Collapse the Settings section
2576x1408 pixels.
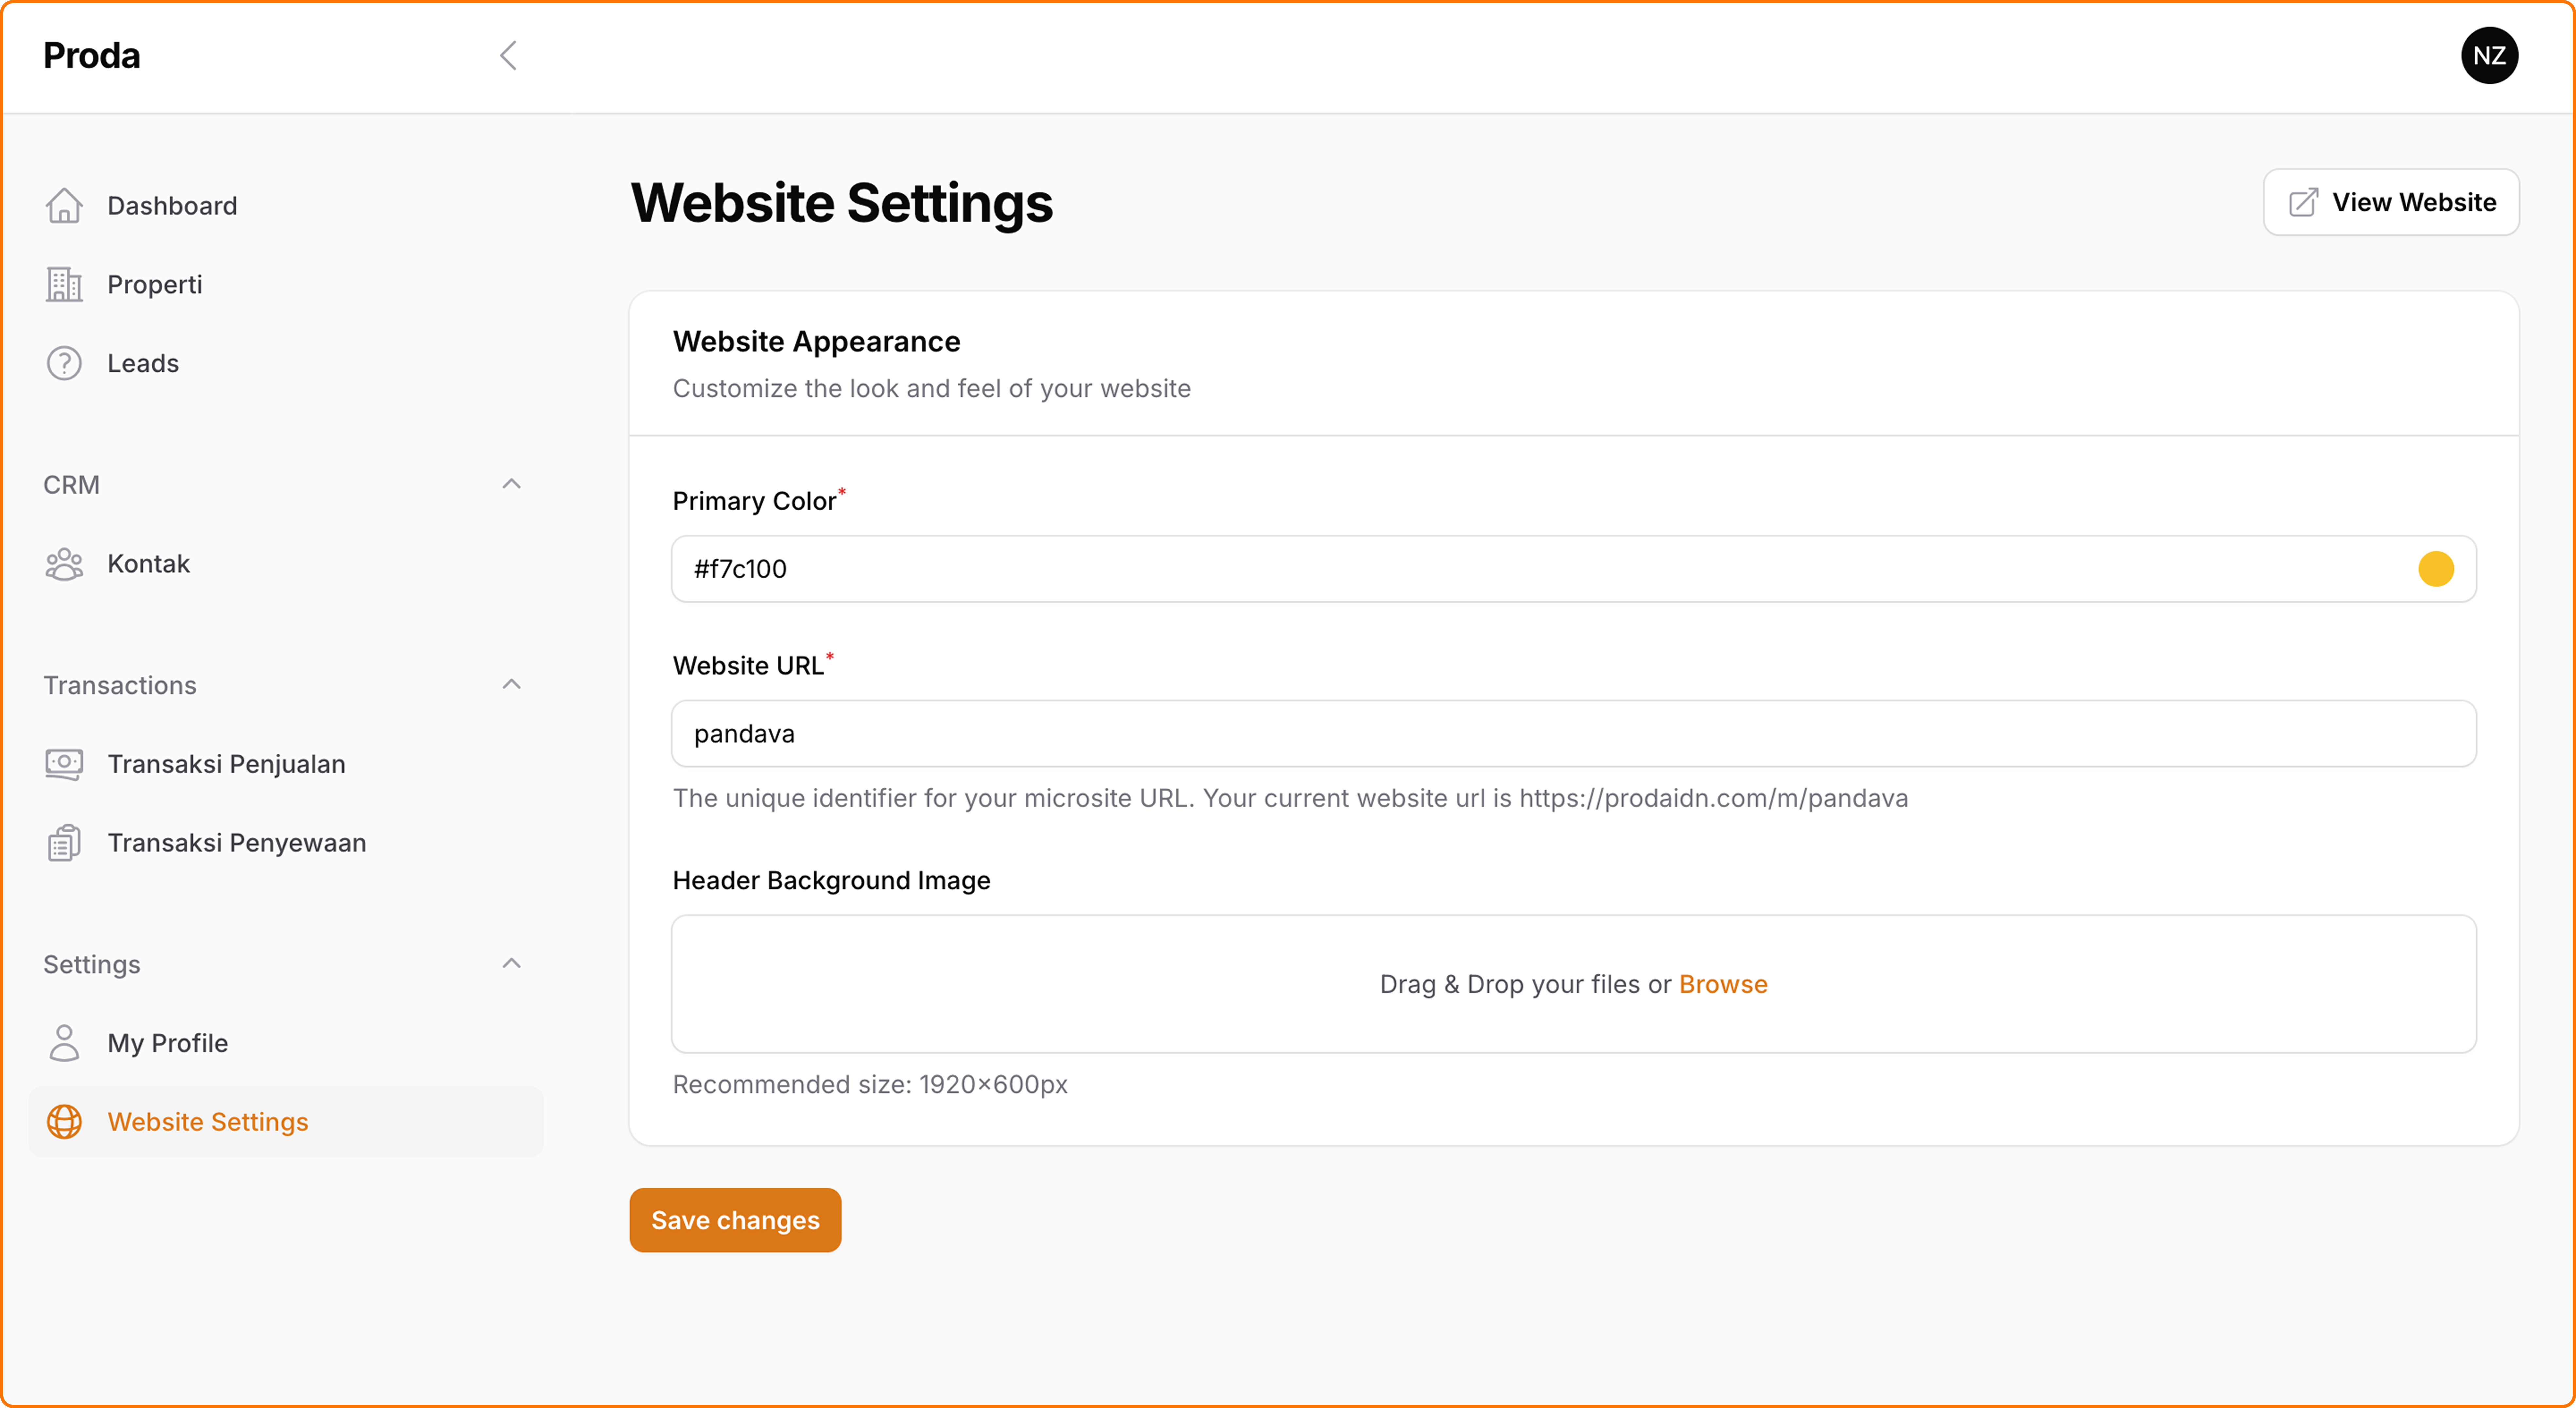point(511,964)
